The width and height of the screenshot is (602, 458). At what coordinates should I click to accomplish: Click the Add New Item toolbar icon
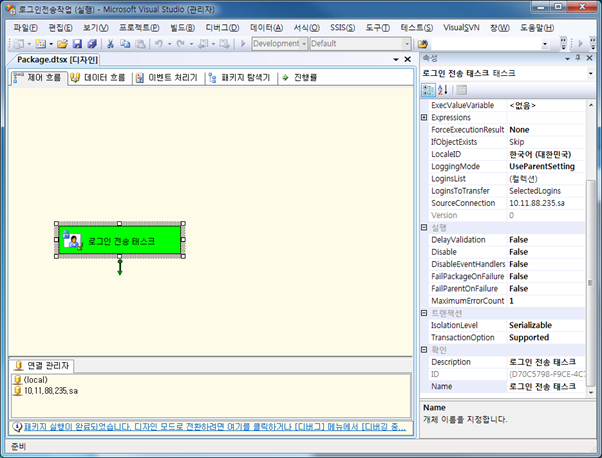pos(40,44)
